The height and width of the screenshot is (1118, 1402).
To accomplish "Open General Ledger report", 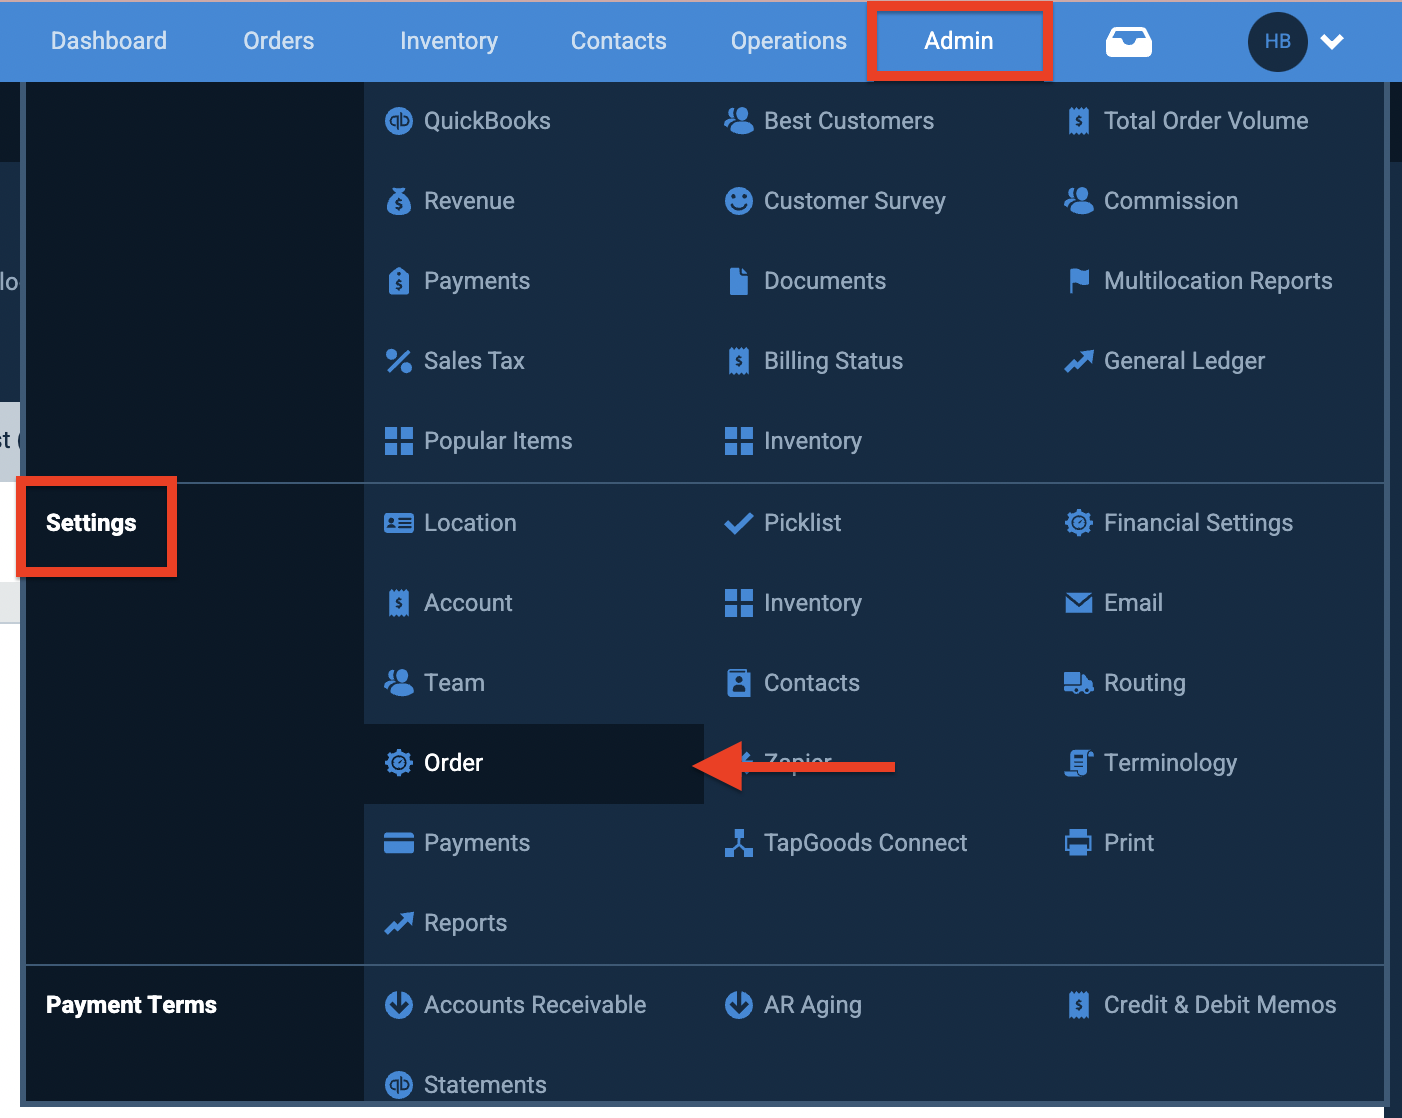I will pyautogui.click(x=1184, y=361).
